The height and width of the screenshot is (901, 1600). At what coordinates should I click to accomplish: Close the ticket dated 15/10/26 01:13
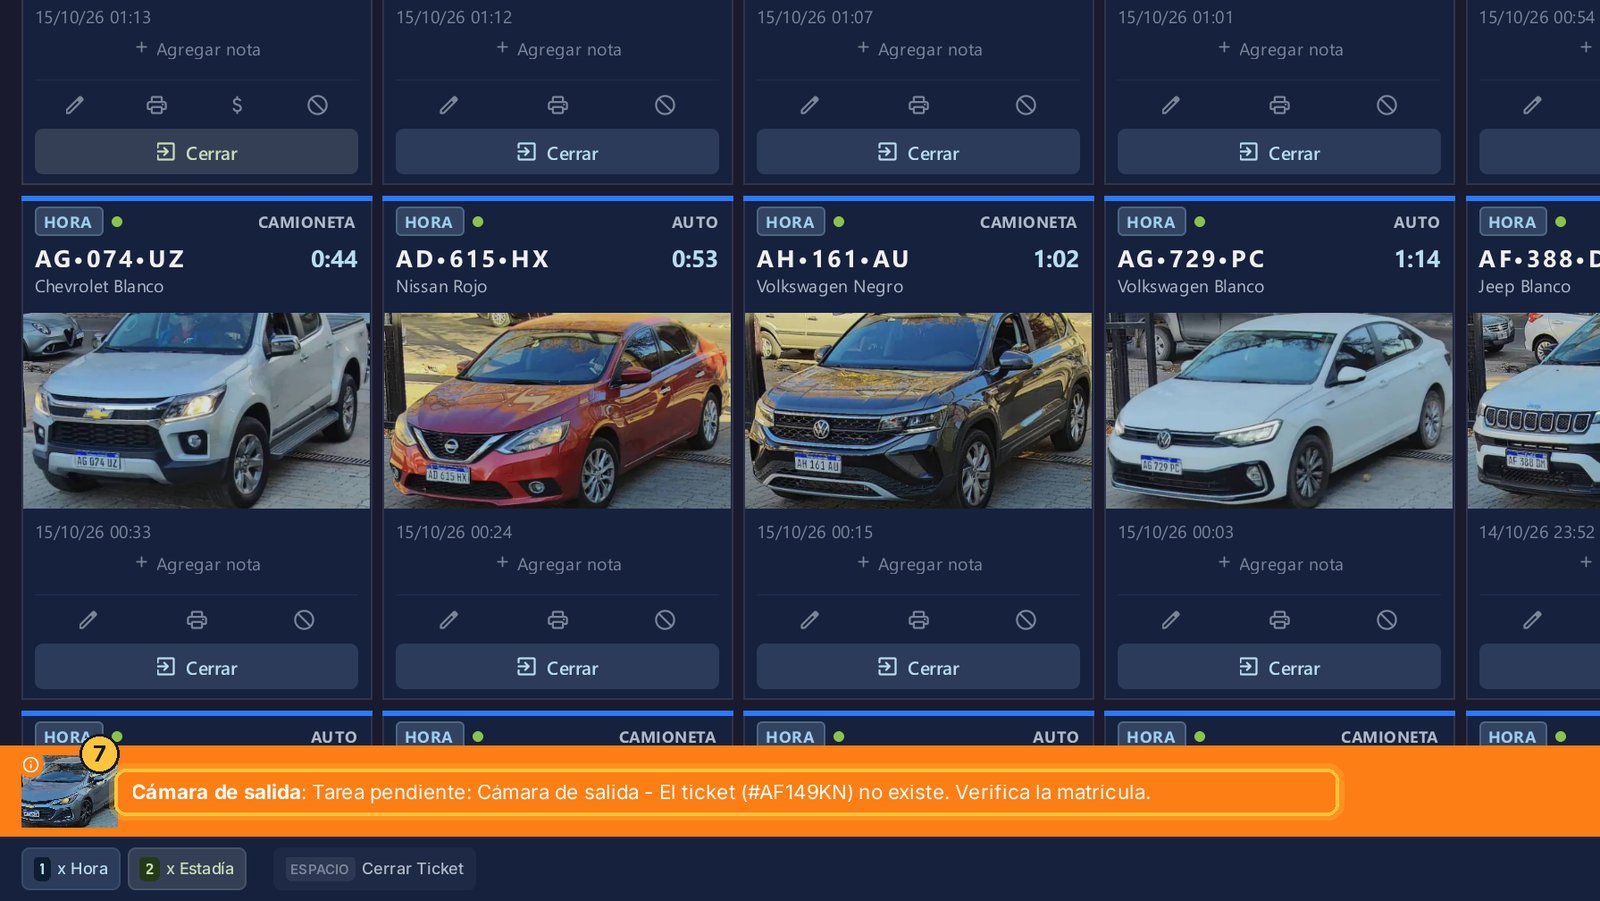point(196,152)
